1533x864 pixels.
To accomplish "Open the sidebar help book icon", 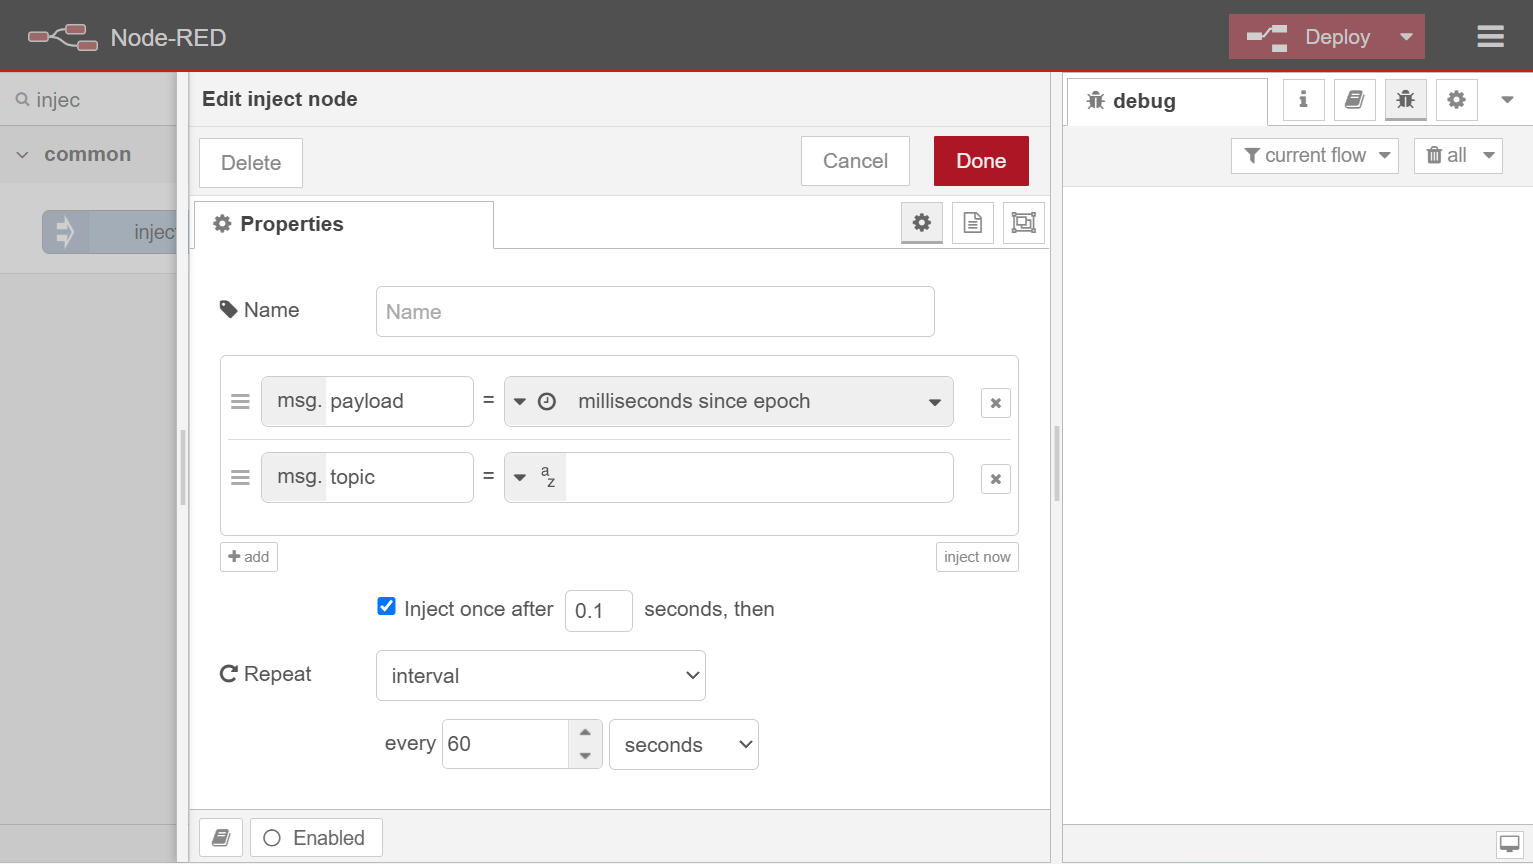I will [1354, 100].
